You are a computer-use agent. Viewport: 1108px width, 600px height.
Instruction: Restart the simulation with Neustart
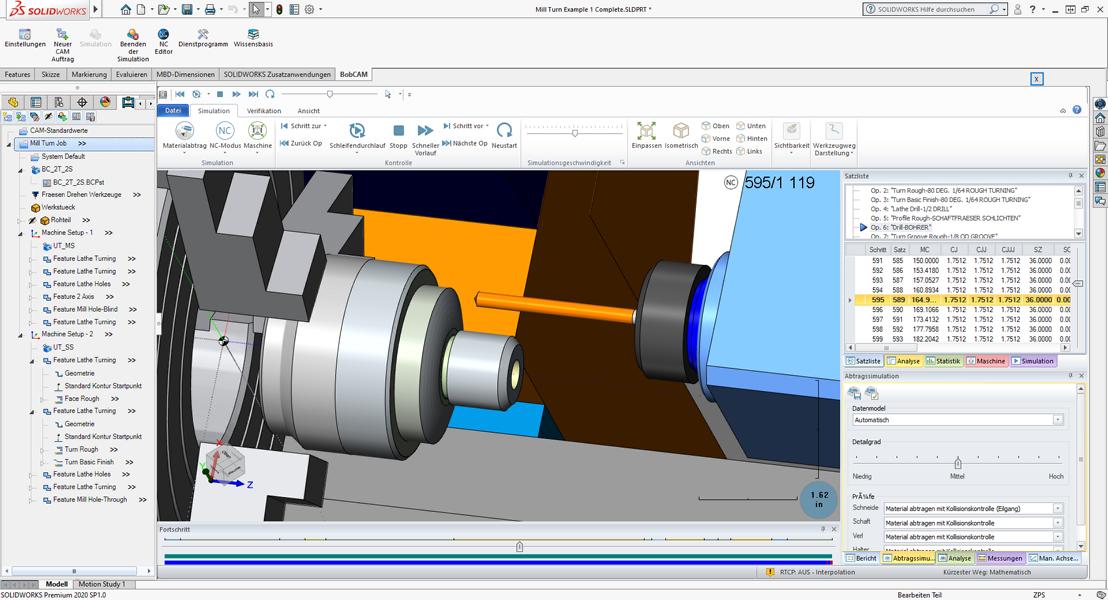504,135
